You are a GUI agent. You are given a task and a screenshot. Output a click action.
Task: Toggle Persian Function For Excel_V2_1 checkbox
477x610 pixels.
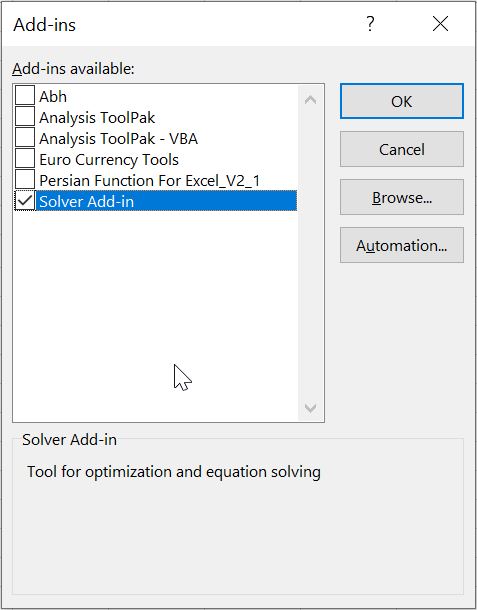(25, 180)
